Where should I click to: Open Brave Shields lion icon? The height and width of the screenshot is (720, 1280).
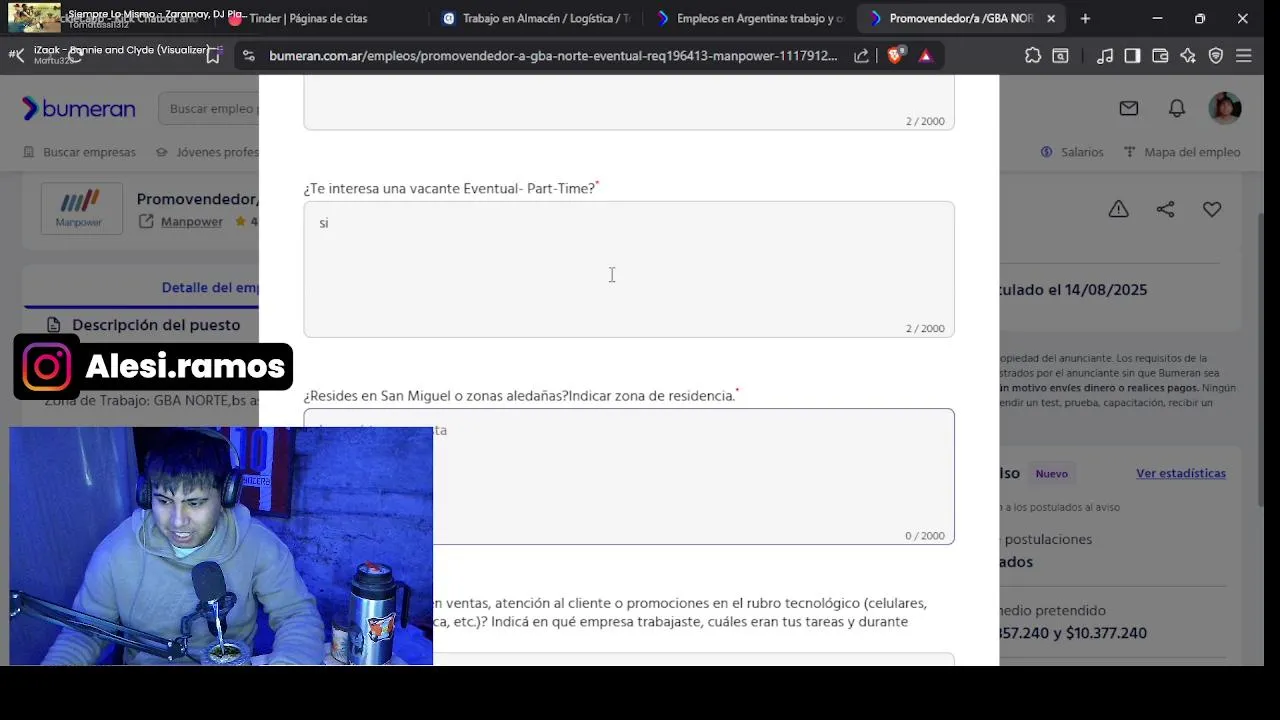pos(895,56)
